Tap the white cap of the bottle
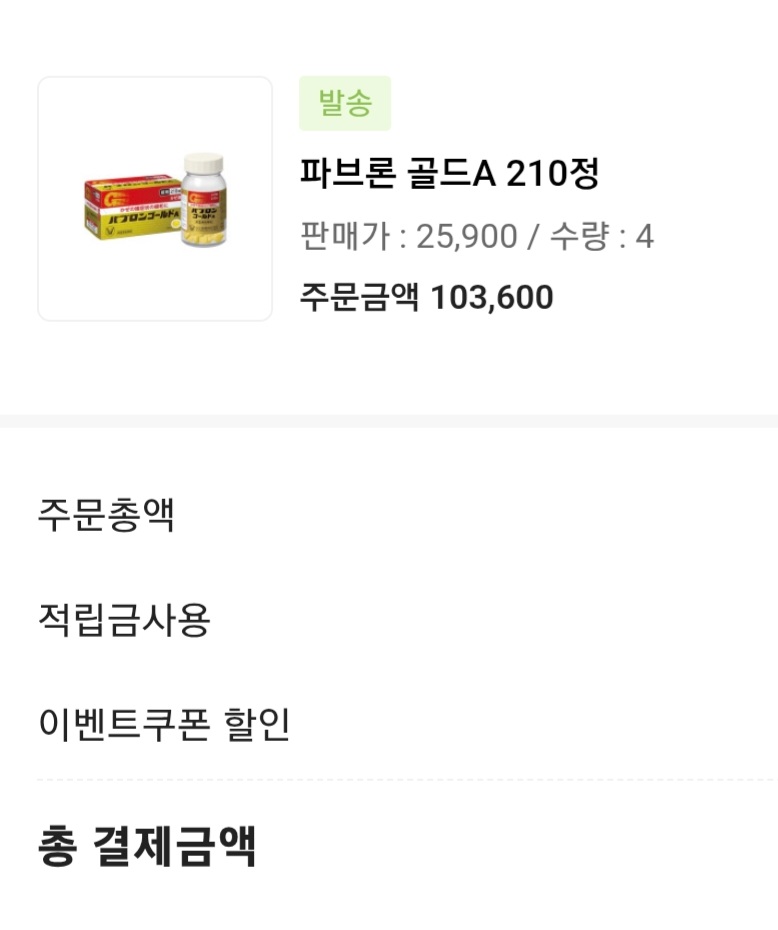 click(204, 164)
